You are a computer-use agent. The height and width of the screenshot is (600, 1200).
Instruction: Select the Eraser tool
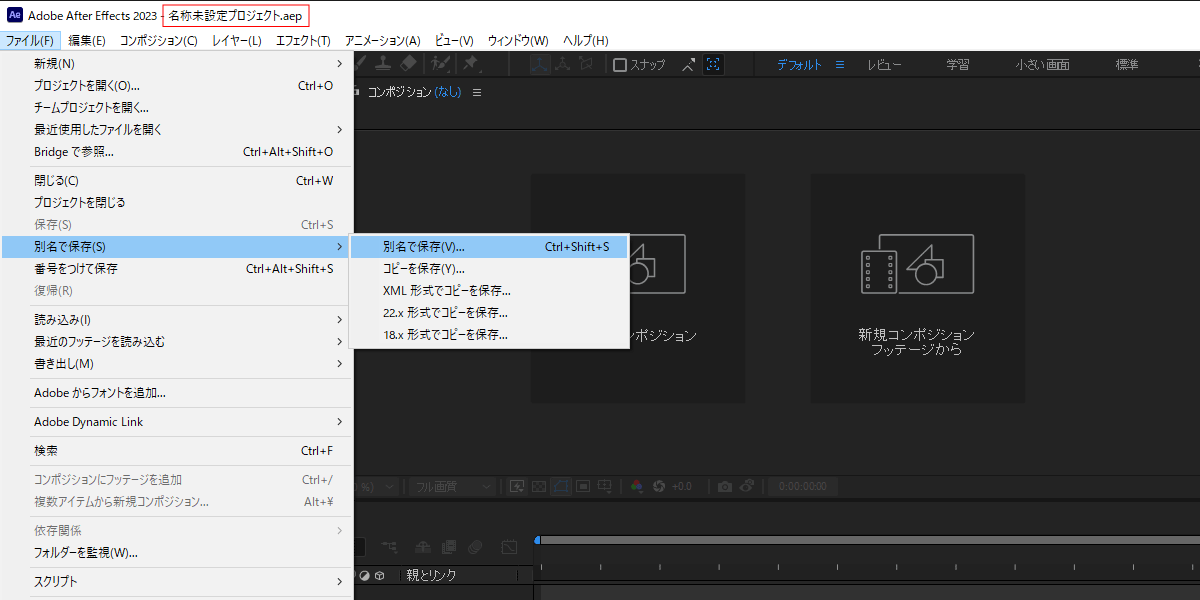click(407, 64)
